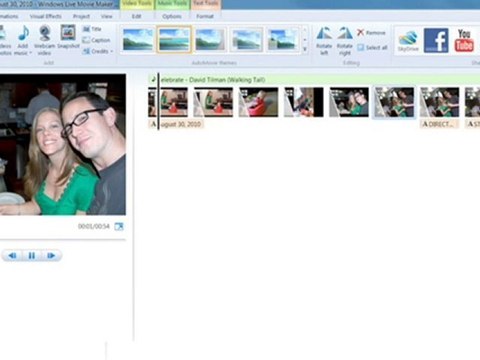Open the Credits dropdown arrow
Screen dimensions: 480x360
(x=112, y=51)
